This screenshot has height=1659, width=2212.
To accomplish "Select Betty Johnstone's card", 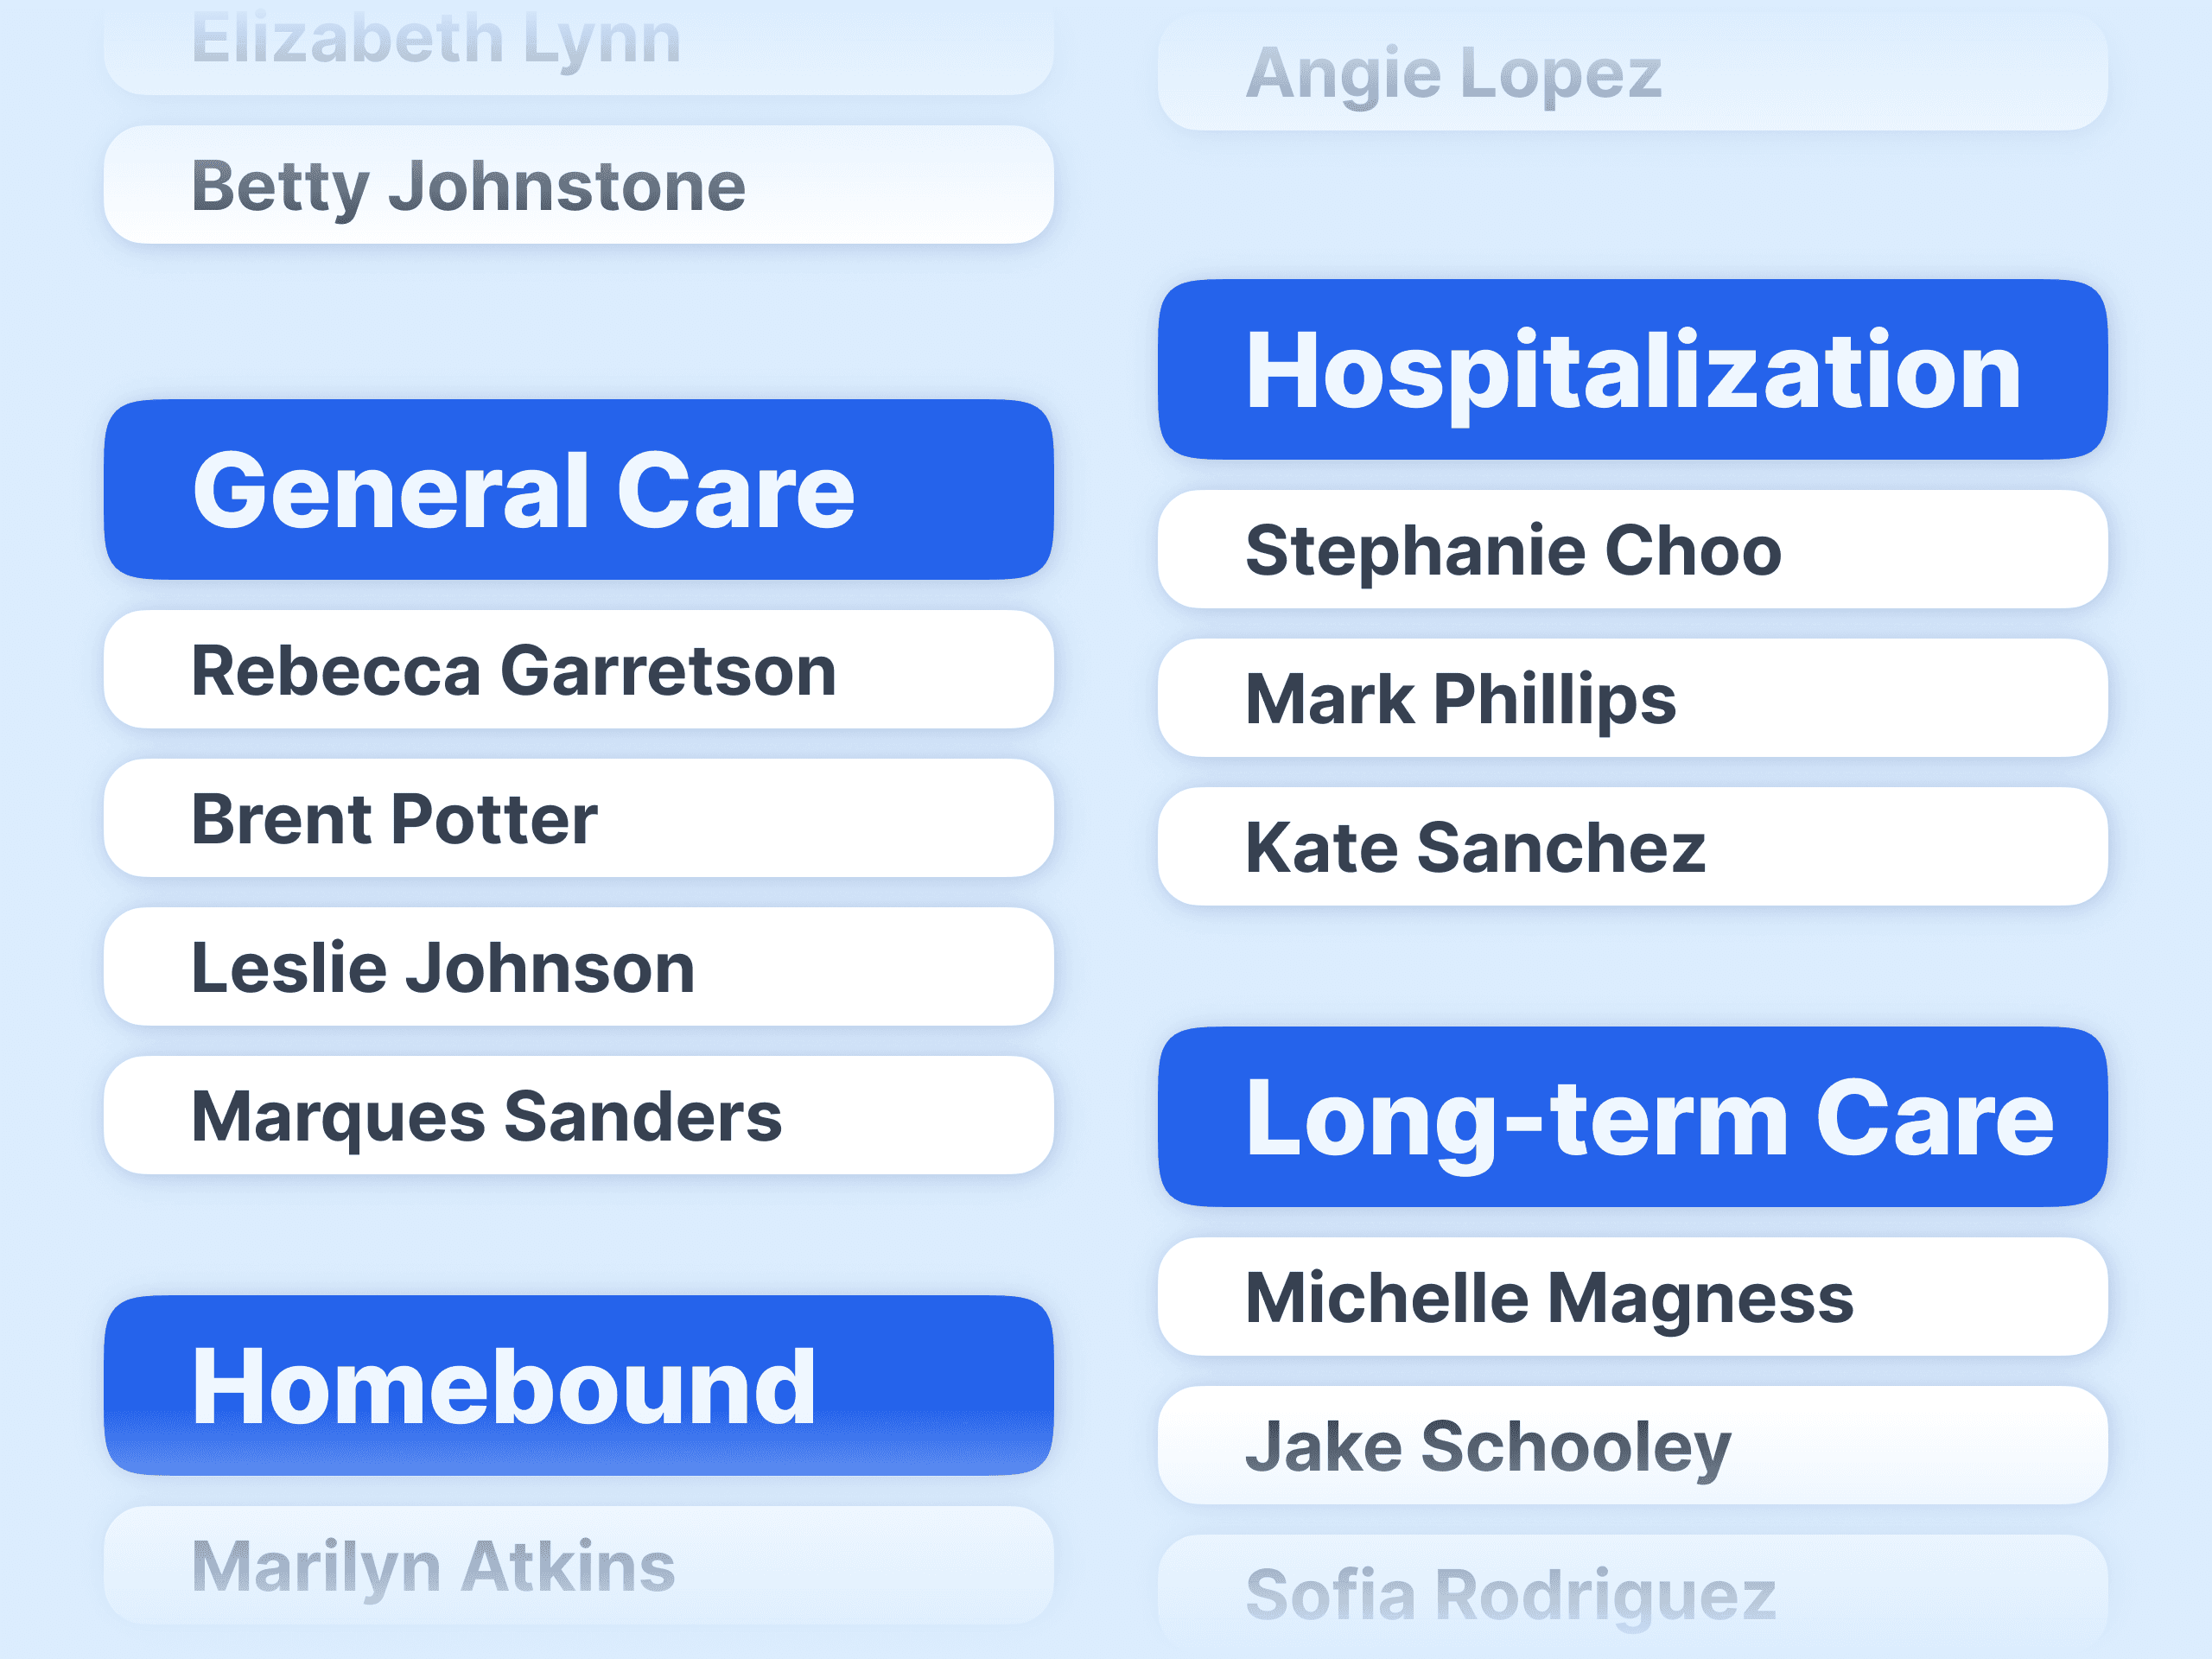I will (578, 185).
